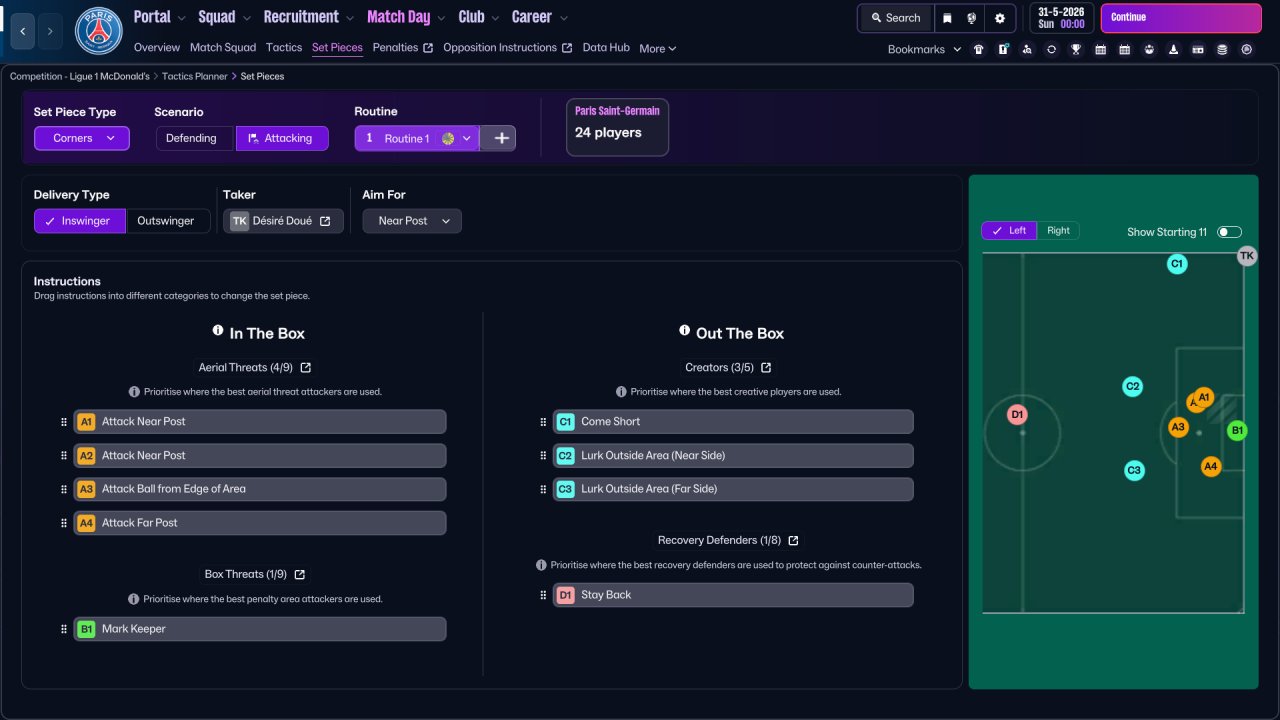Go back with the left arrow button
The height and width of the screenshot is (720, 1280).
coord(23,31)
